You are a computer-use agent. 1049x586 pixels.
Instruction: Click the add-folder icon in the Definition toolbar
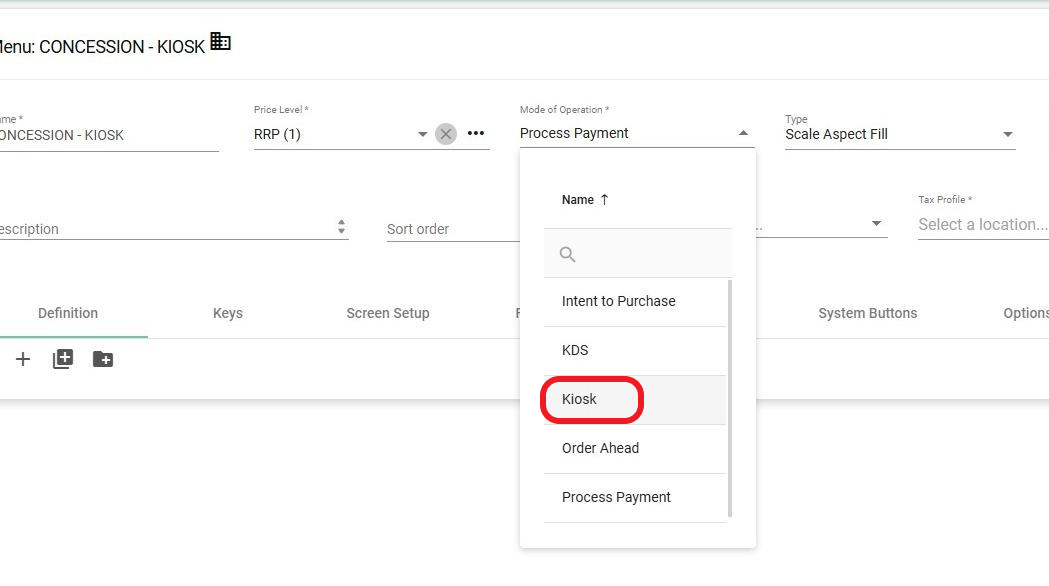(x=102, y=359)
